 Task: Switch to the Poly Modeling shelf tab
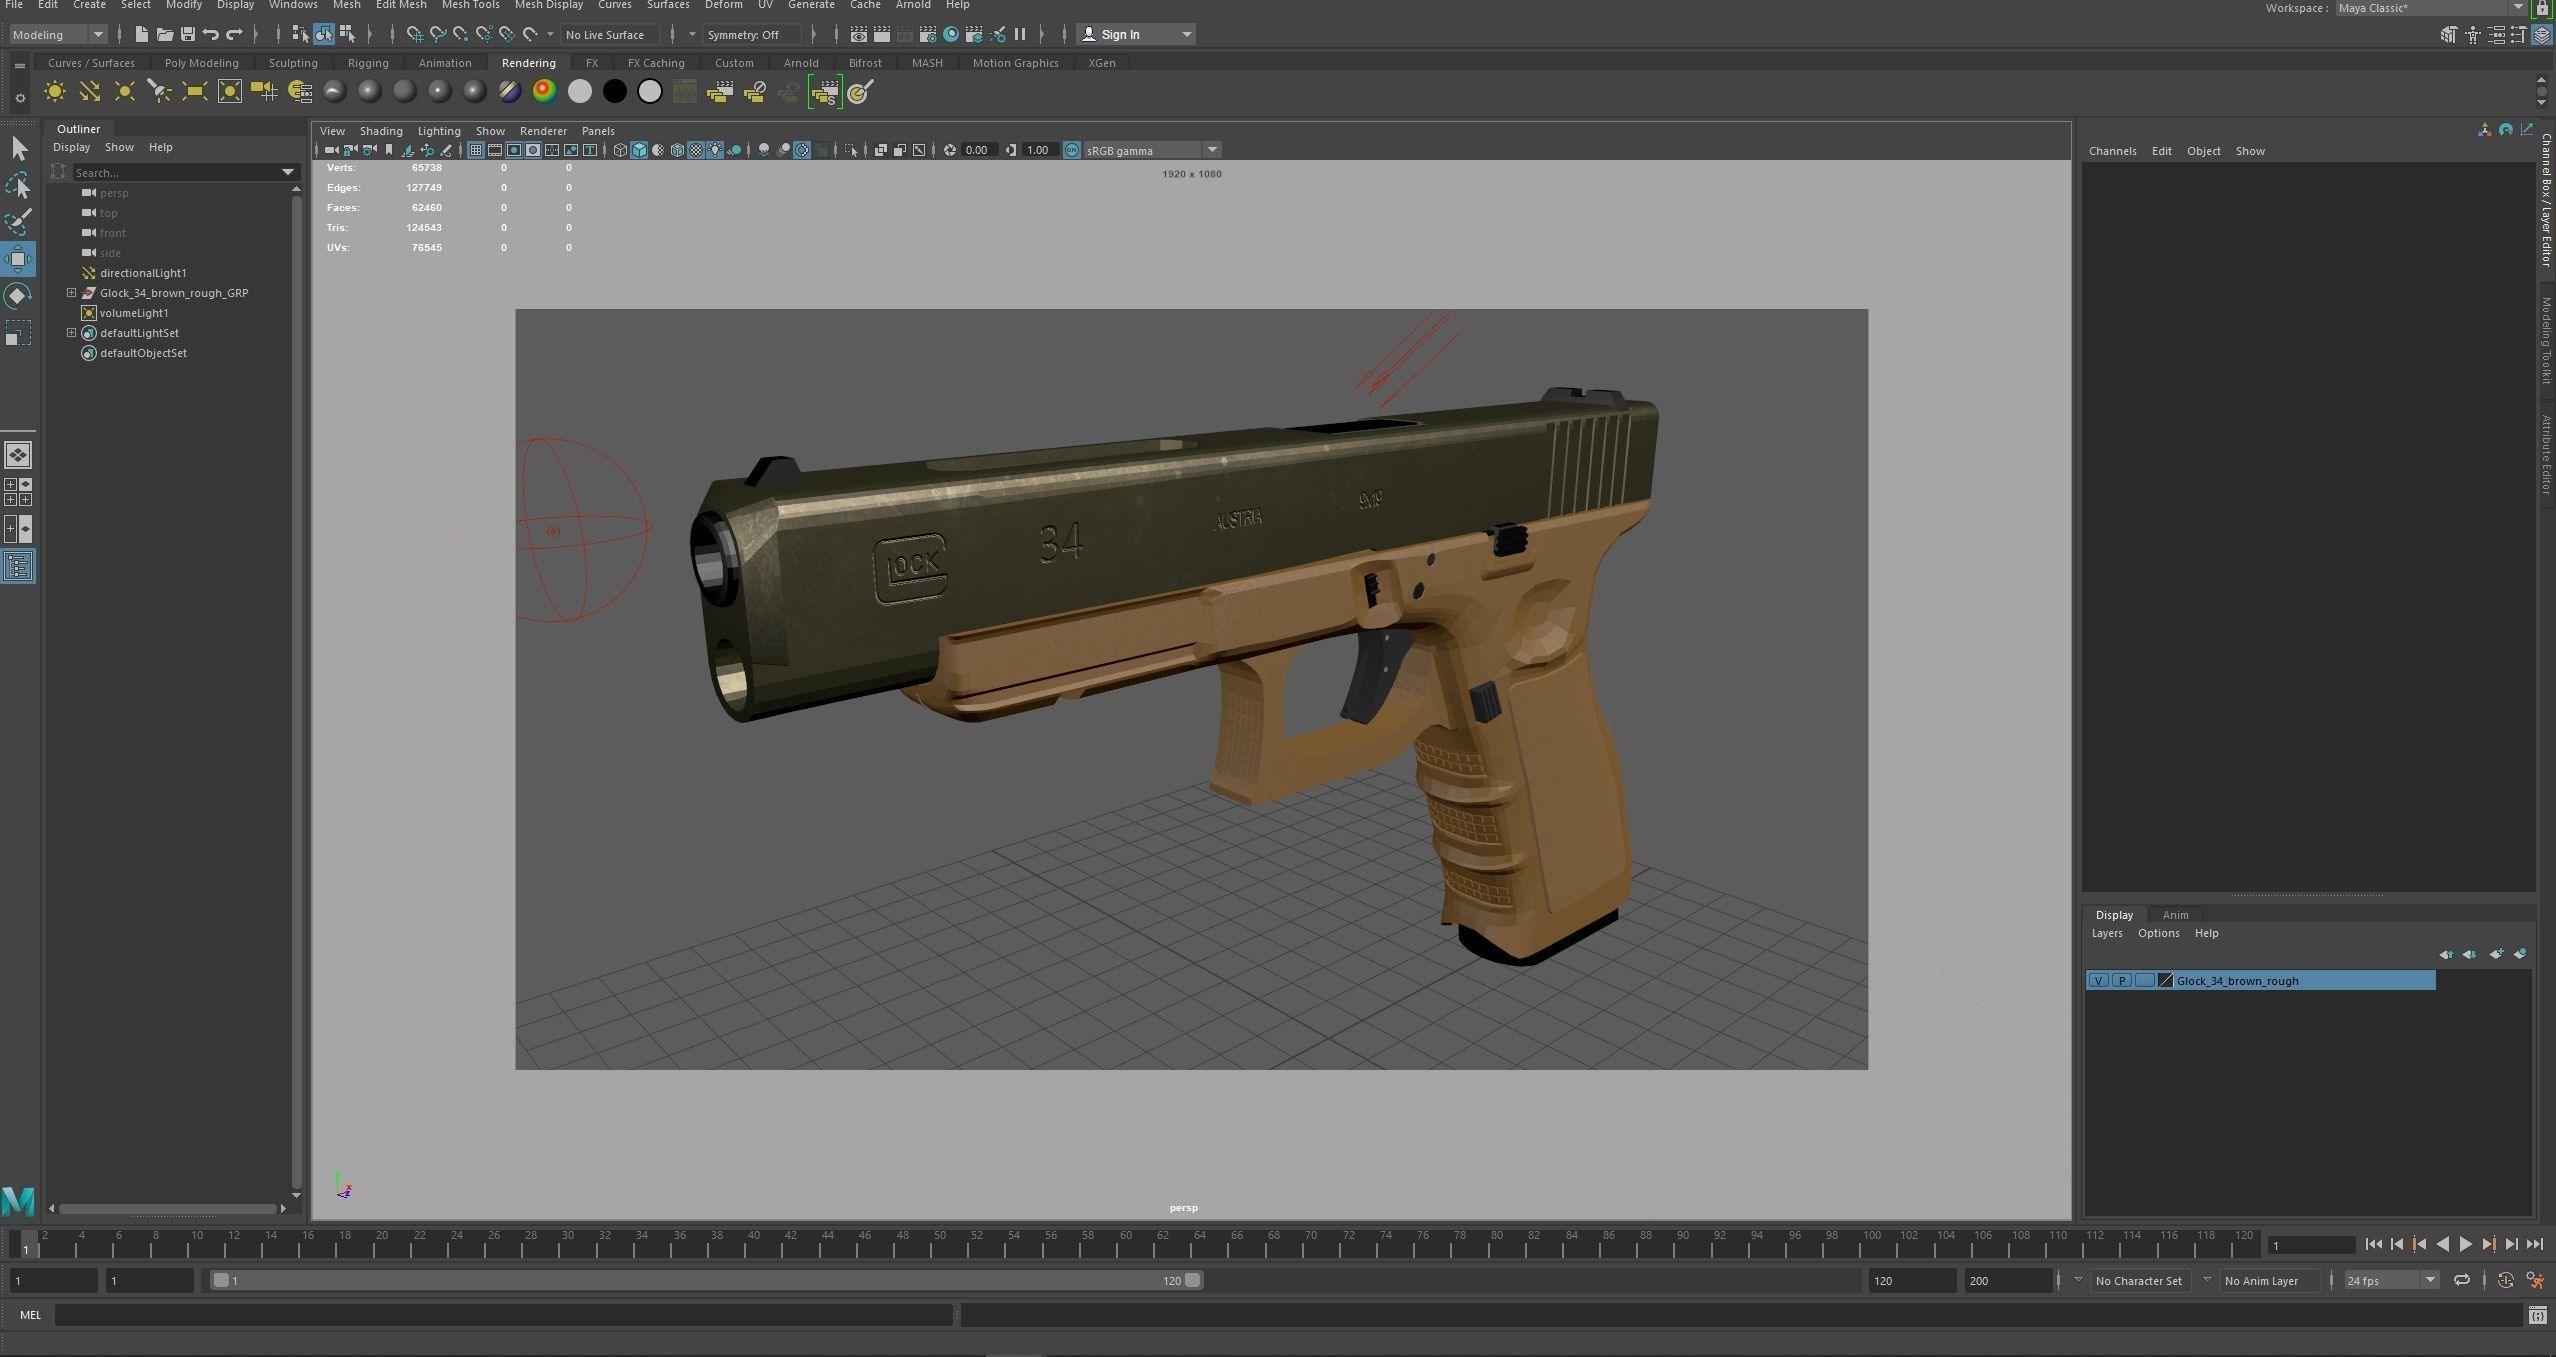201,63
